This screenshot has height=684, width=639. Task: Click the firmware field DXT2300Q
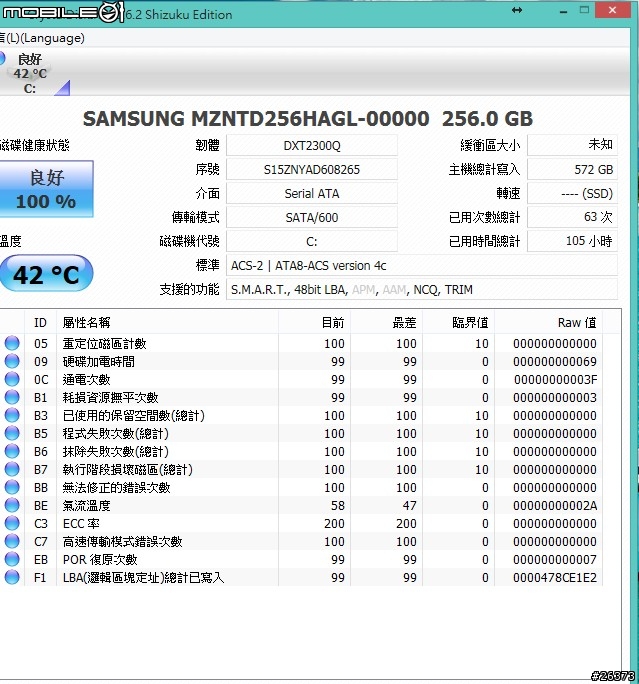click(311, 145)
